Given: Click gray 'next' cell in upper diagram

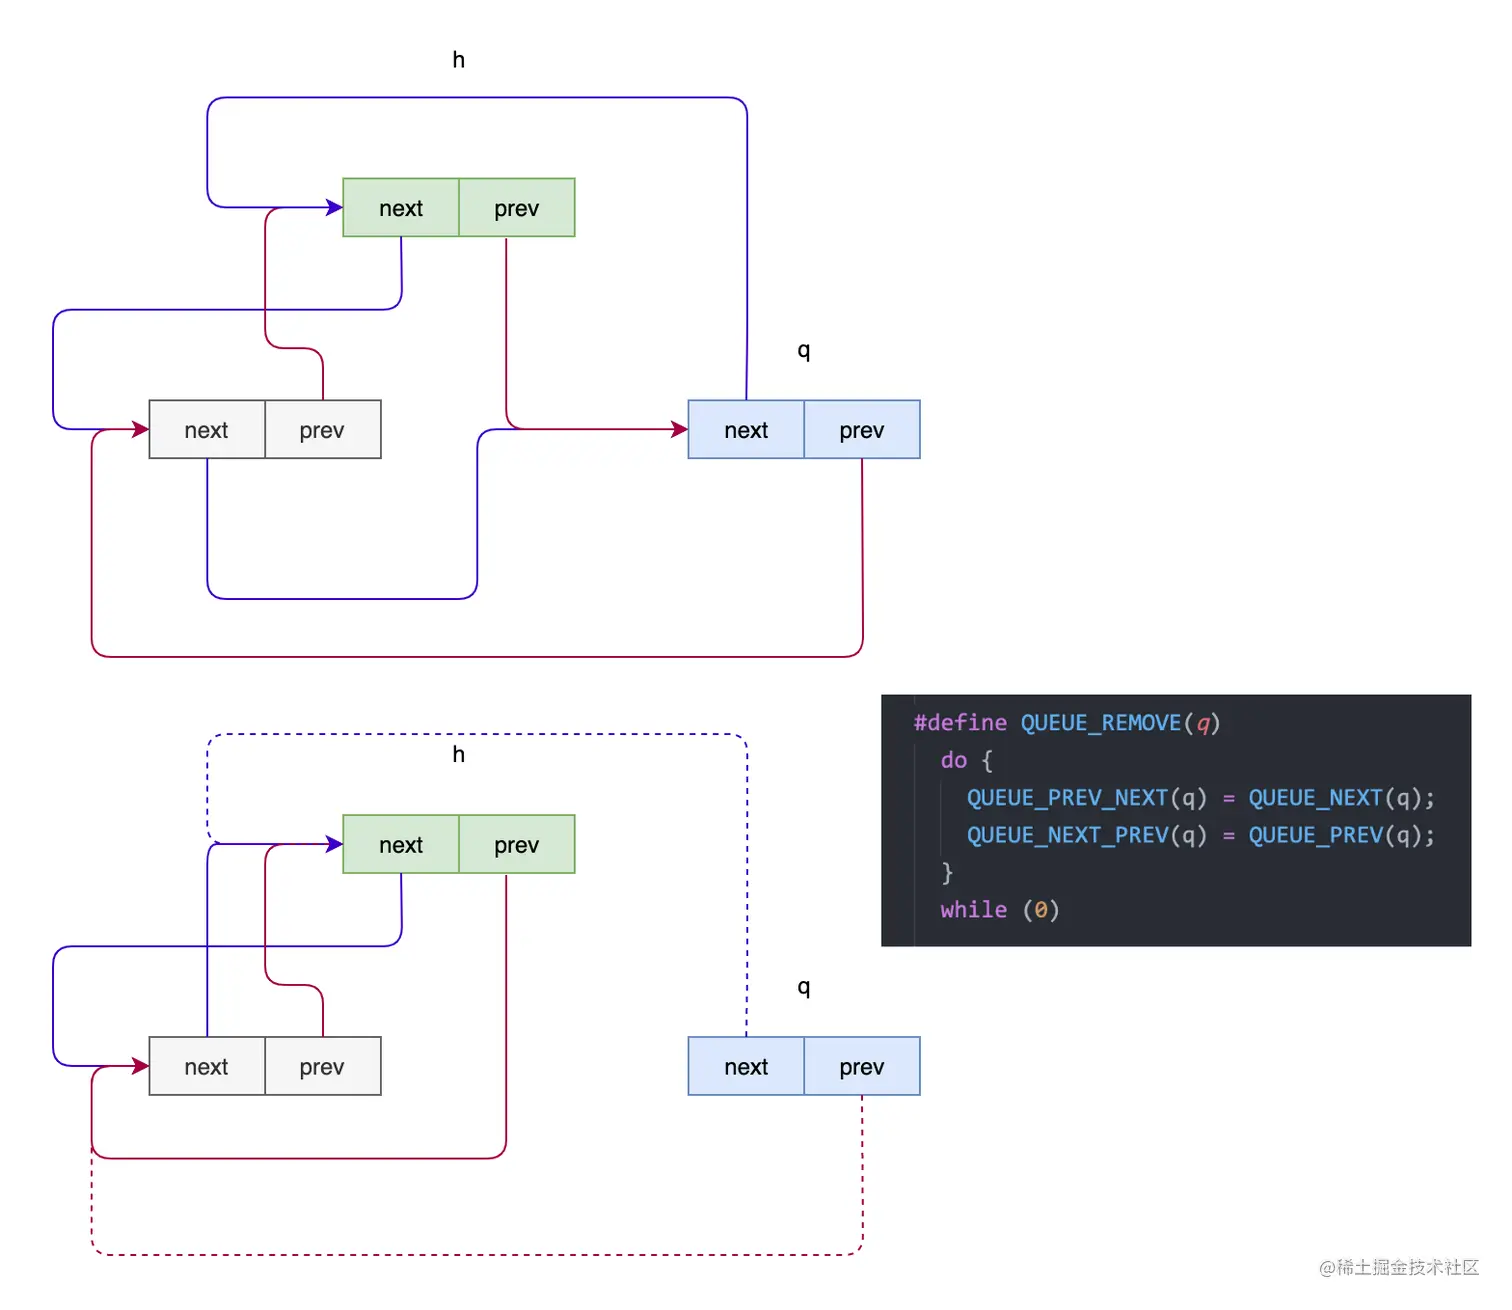Looking at the screenshot, I should [x=207, y=430].
